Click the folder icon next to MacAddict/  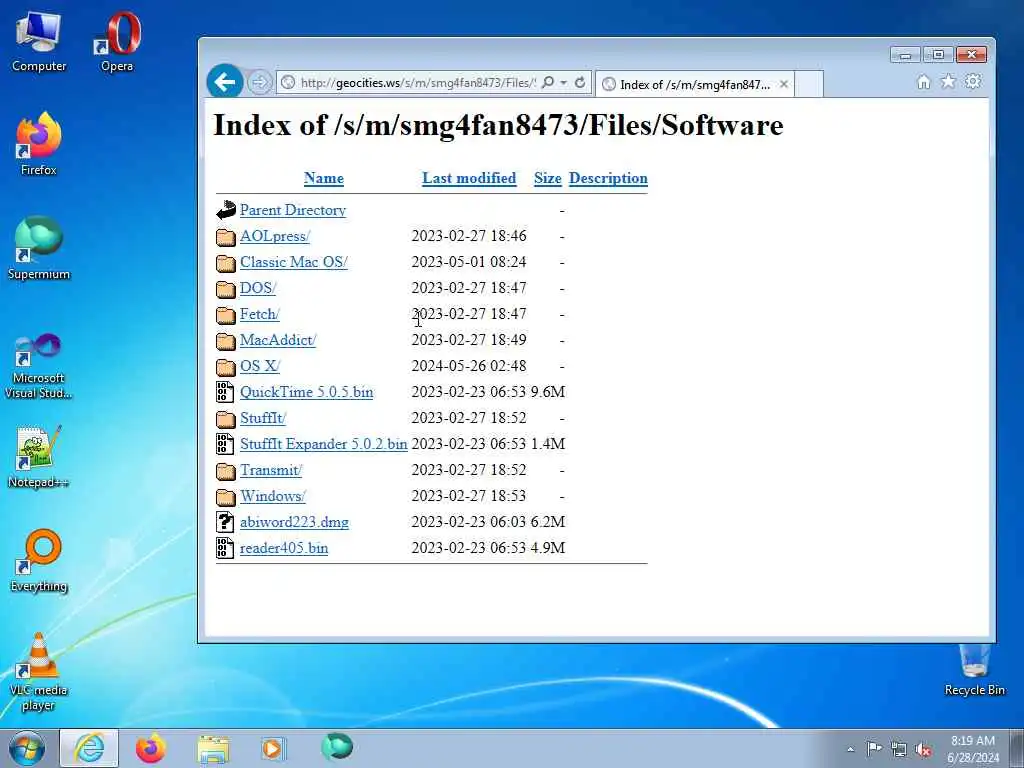225,341
